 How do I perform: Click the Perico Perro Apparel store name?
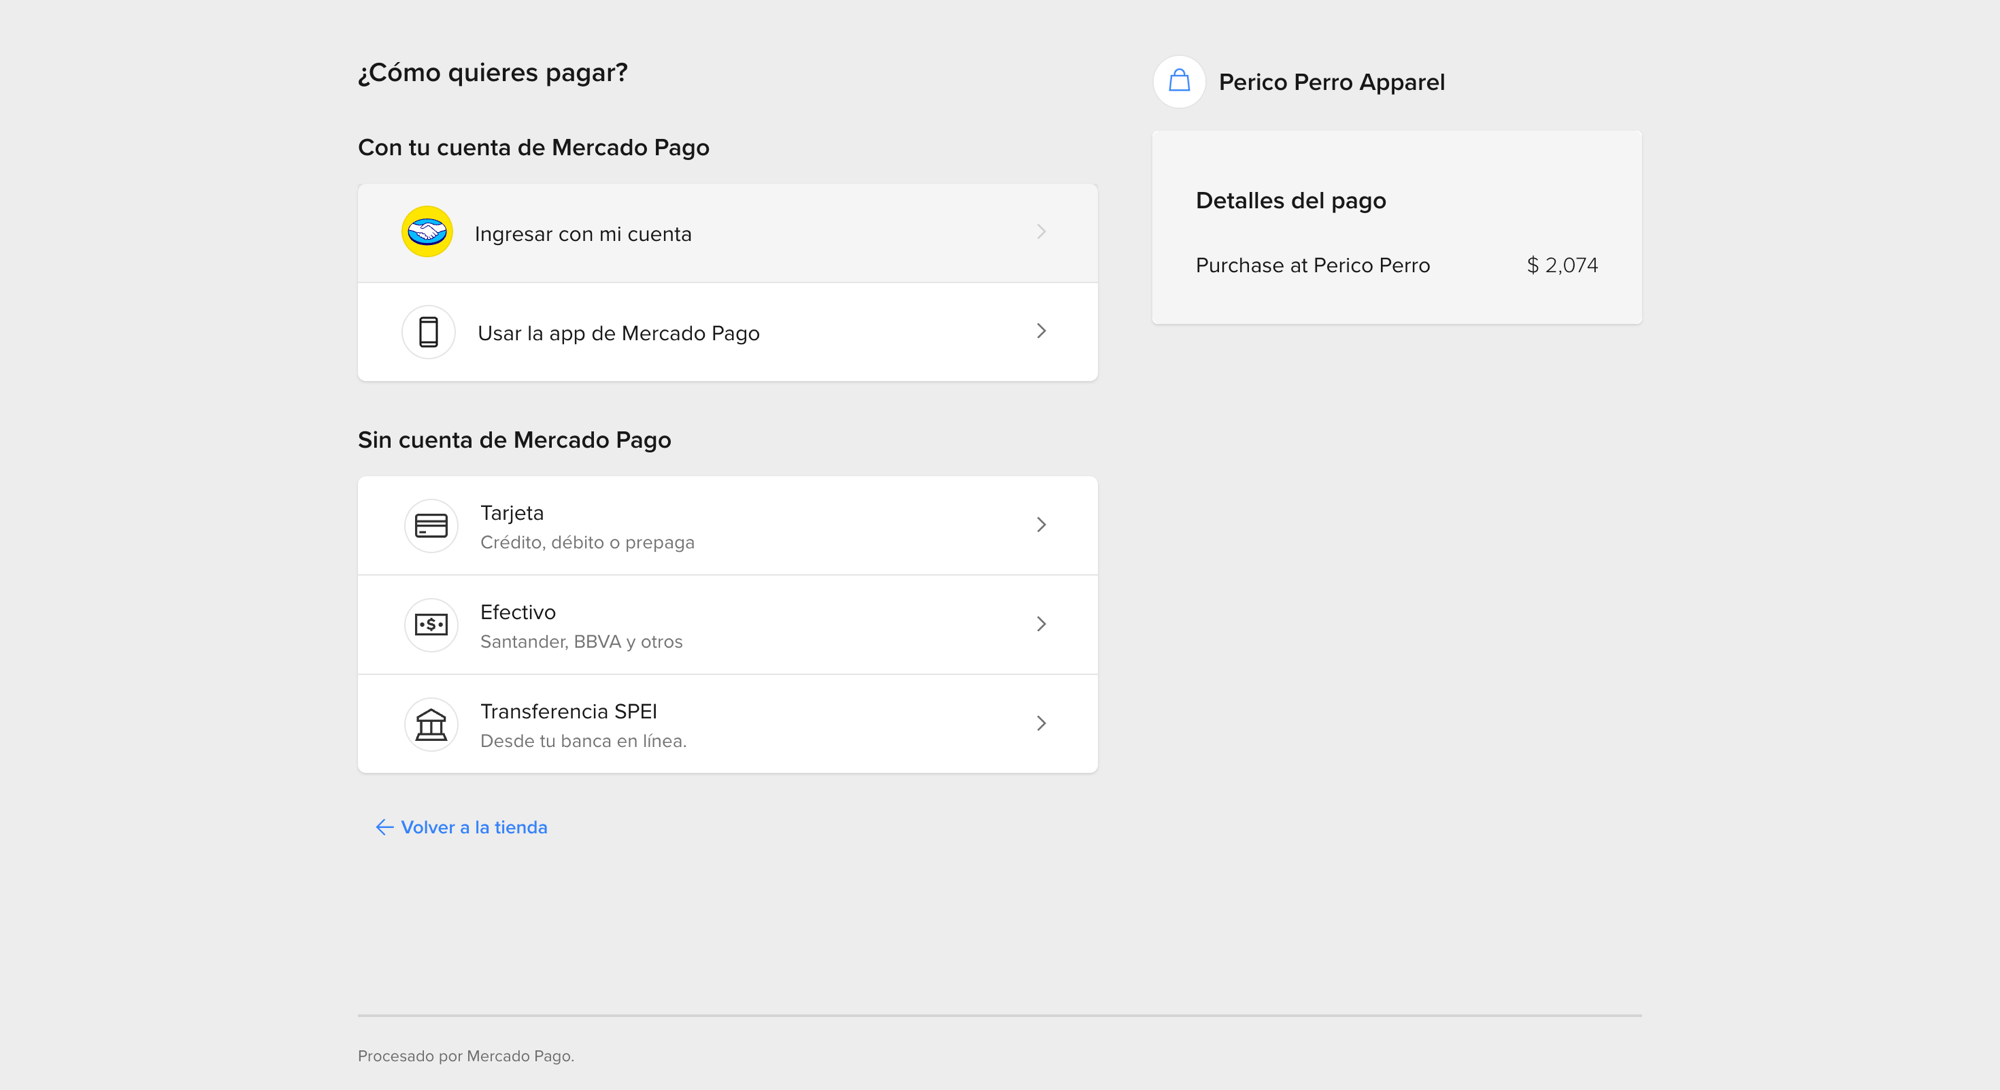(x=1332, y=82)
